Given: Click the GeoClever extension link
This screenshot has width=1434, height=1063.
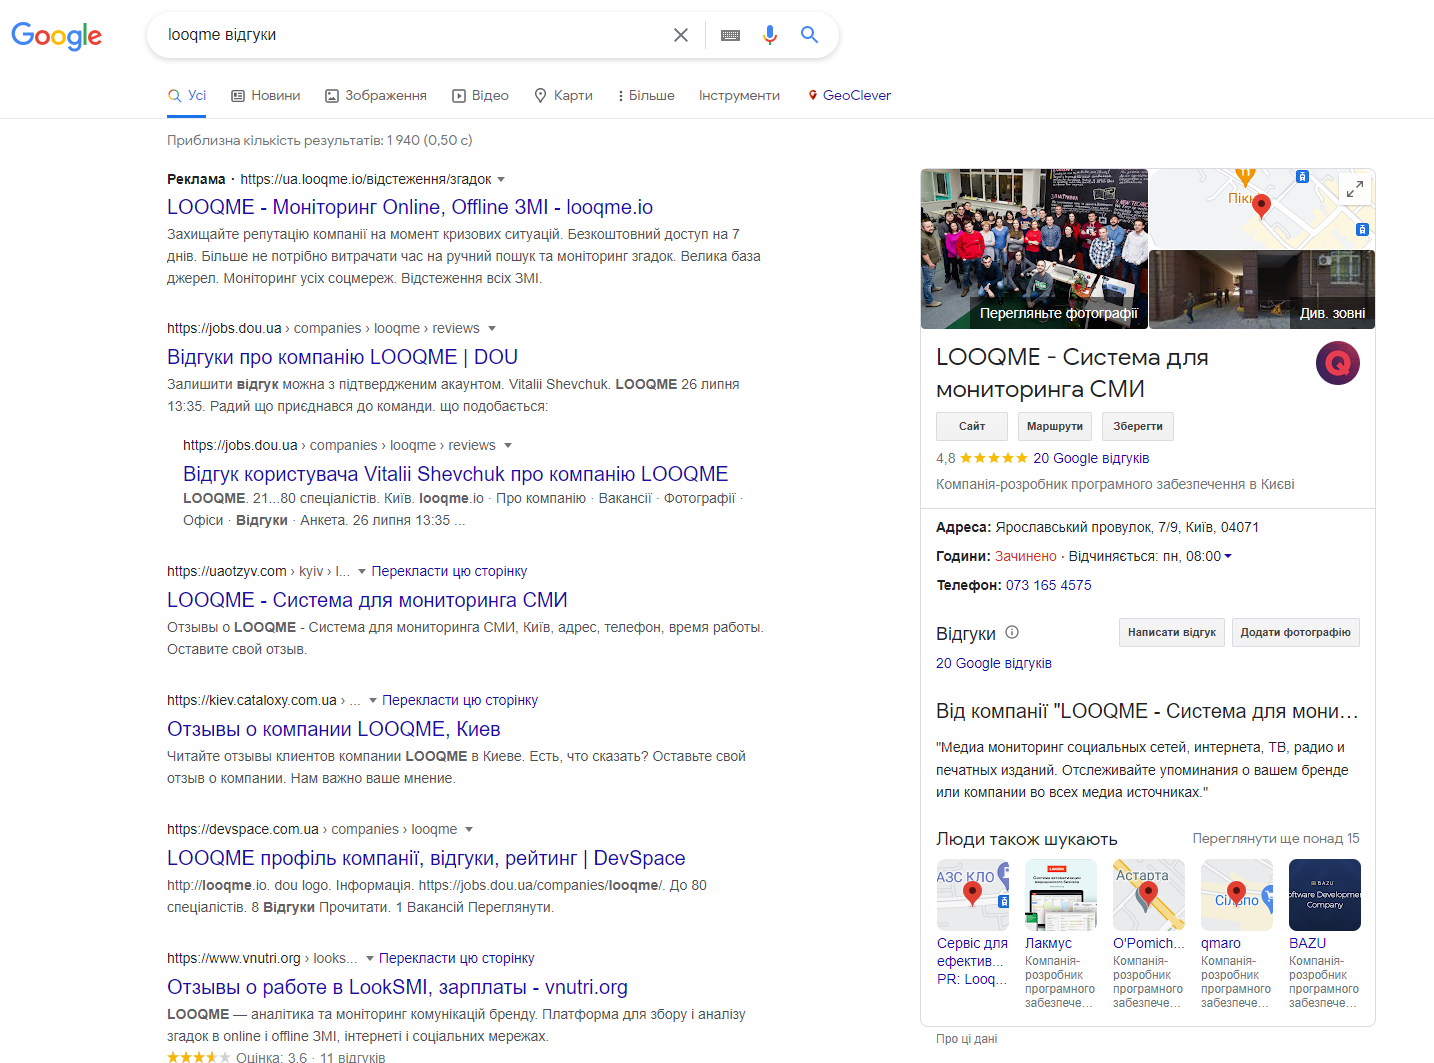Looking at the screenshot, I should pos(849,95).
